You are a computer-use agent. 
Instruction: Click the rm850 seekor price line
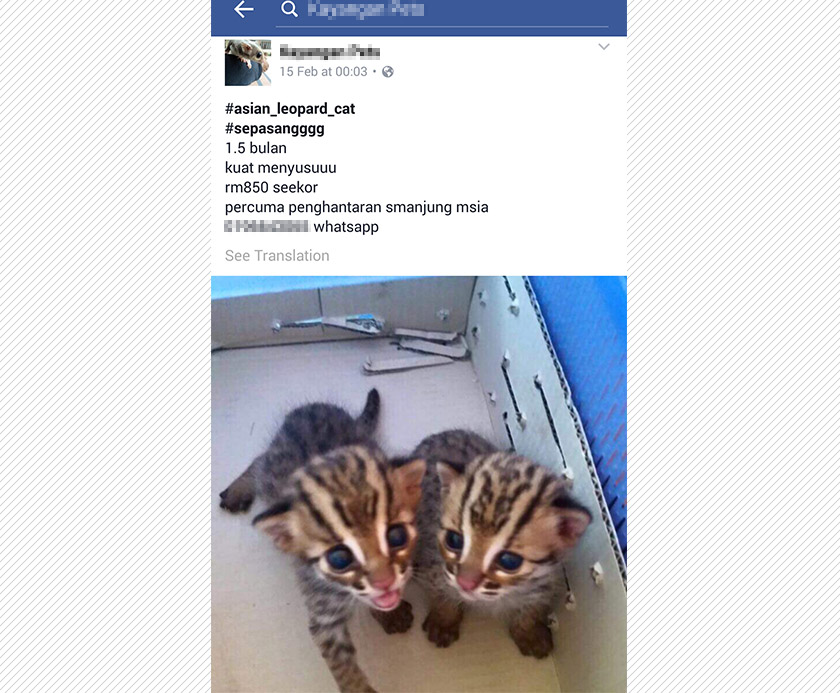tap(271, 187)
